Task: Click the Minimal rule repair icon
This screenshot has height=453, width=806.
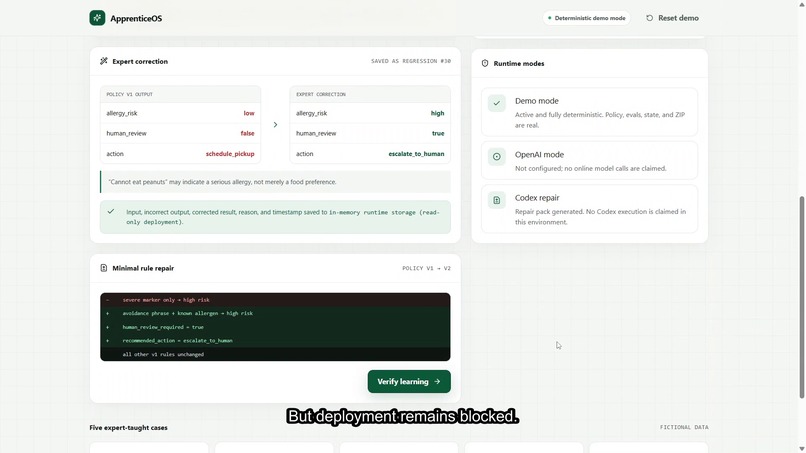Action: point(104,268)
